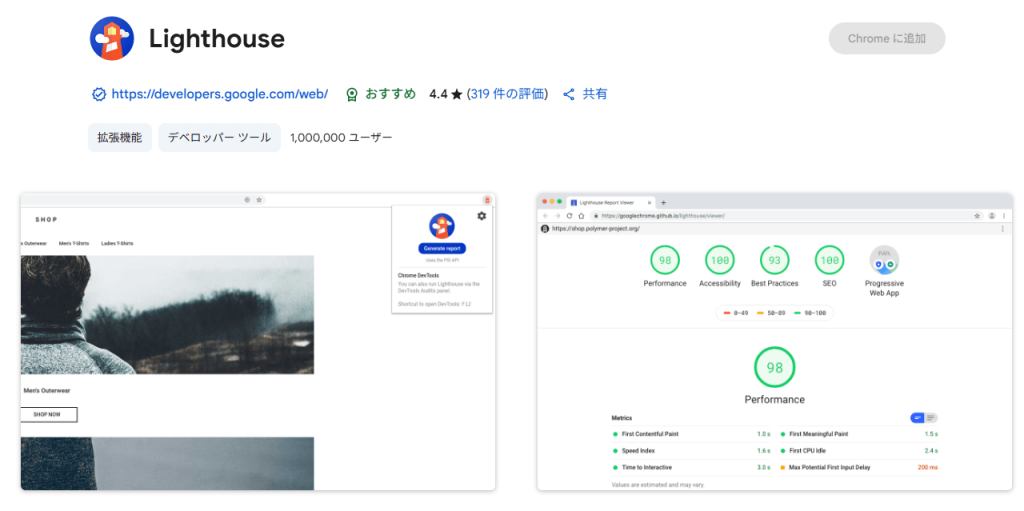Open the 319 件の評価 reviews link
The image size is (1024, 511).
point(509,94)
